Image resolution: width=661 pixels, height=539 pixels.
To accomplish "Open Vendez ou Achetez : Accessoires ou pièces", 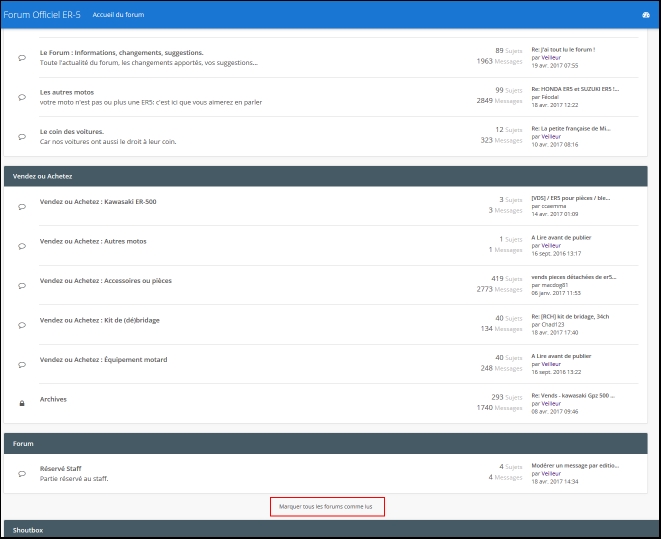I will (x=105, y=281).
